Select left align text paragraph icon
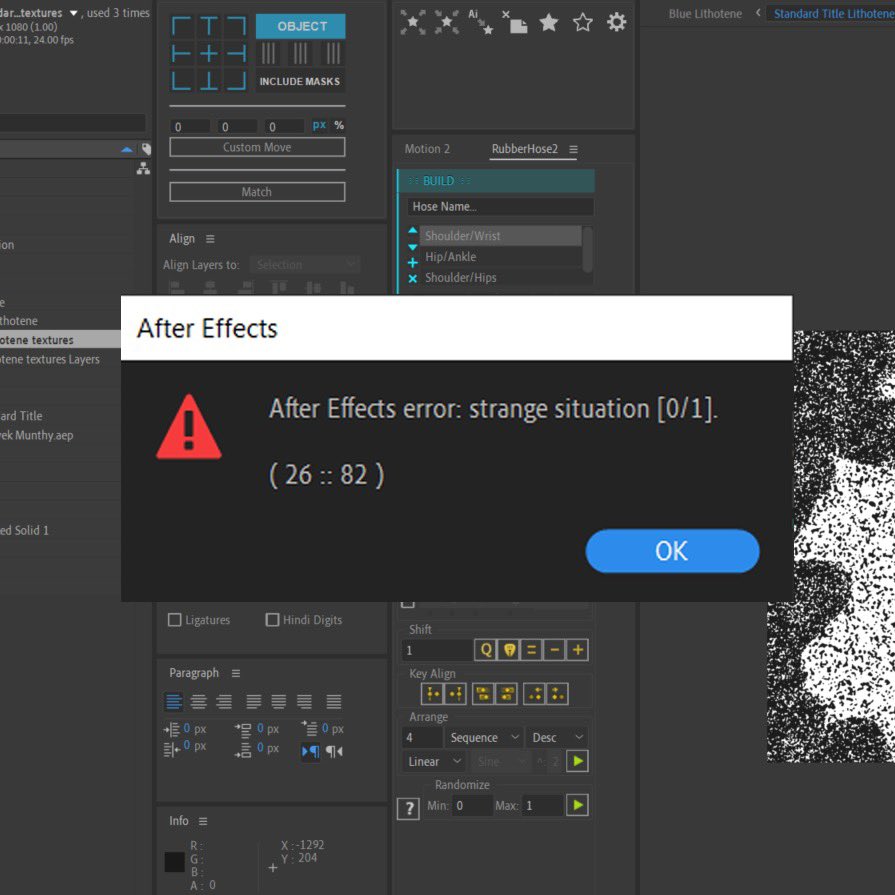 pos(174,702)
